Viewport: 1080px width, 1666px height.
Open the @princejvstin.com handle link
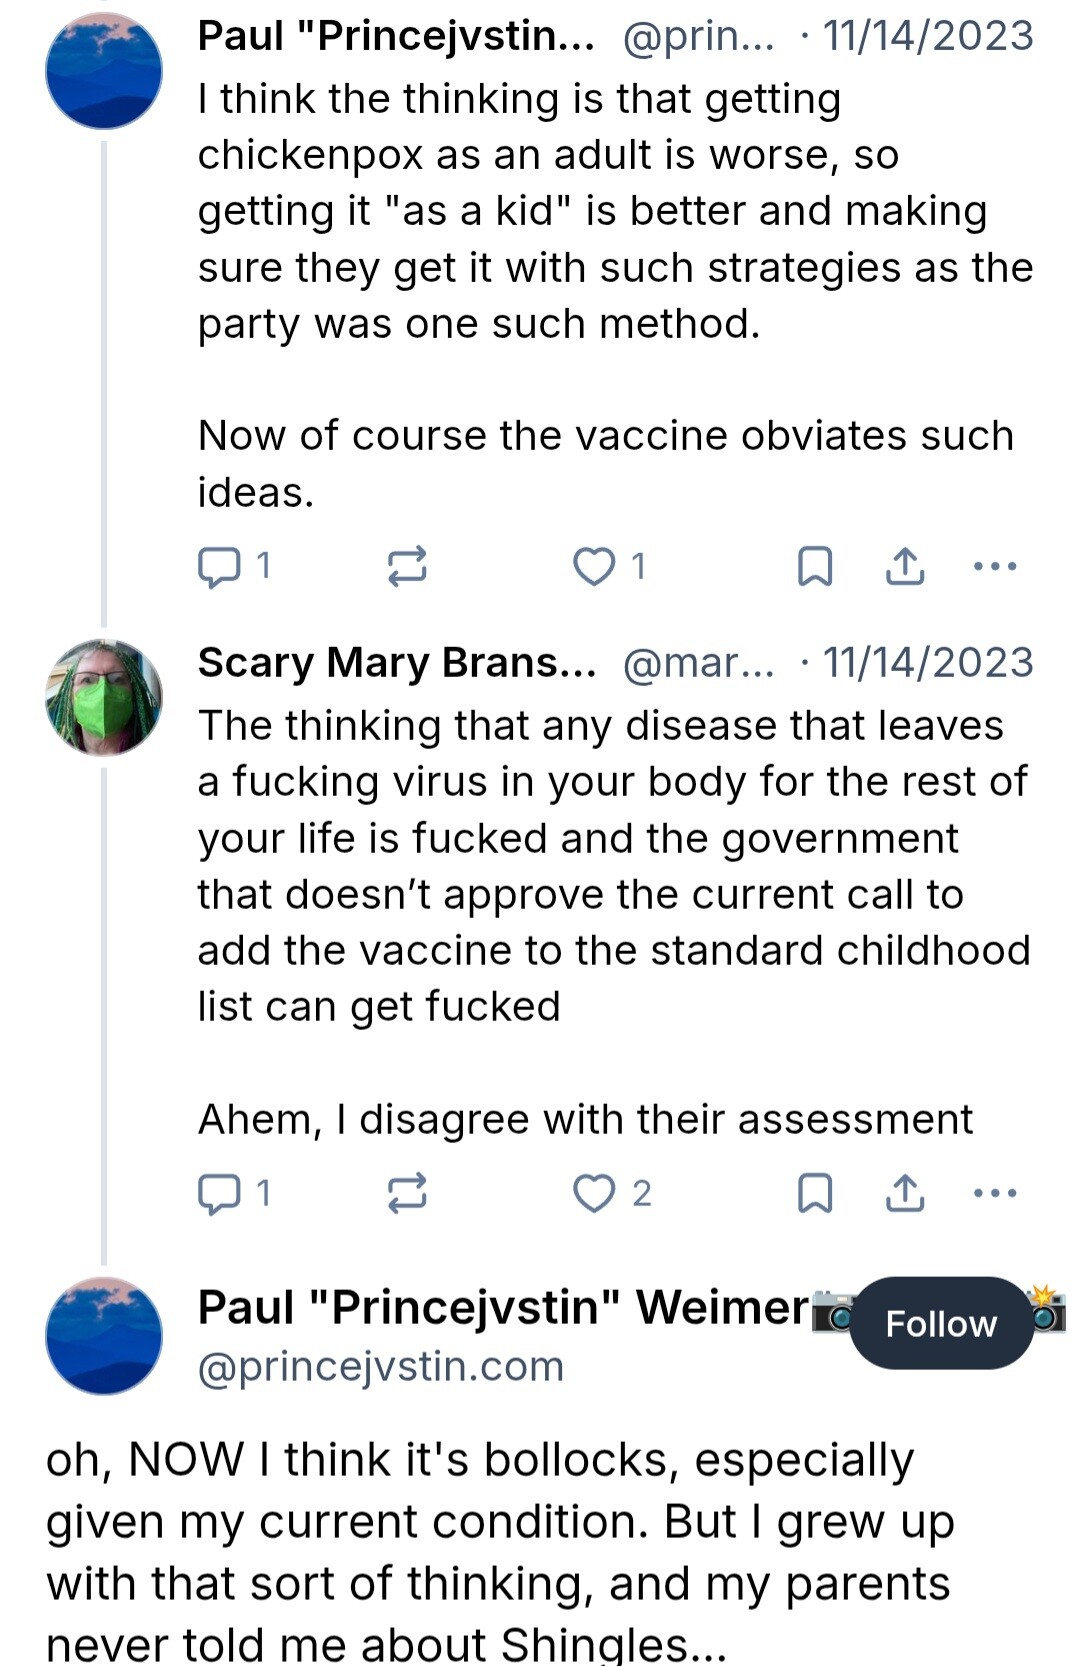pos(381,1367)
